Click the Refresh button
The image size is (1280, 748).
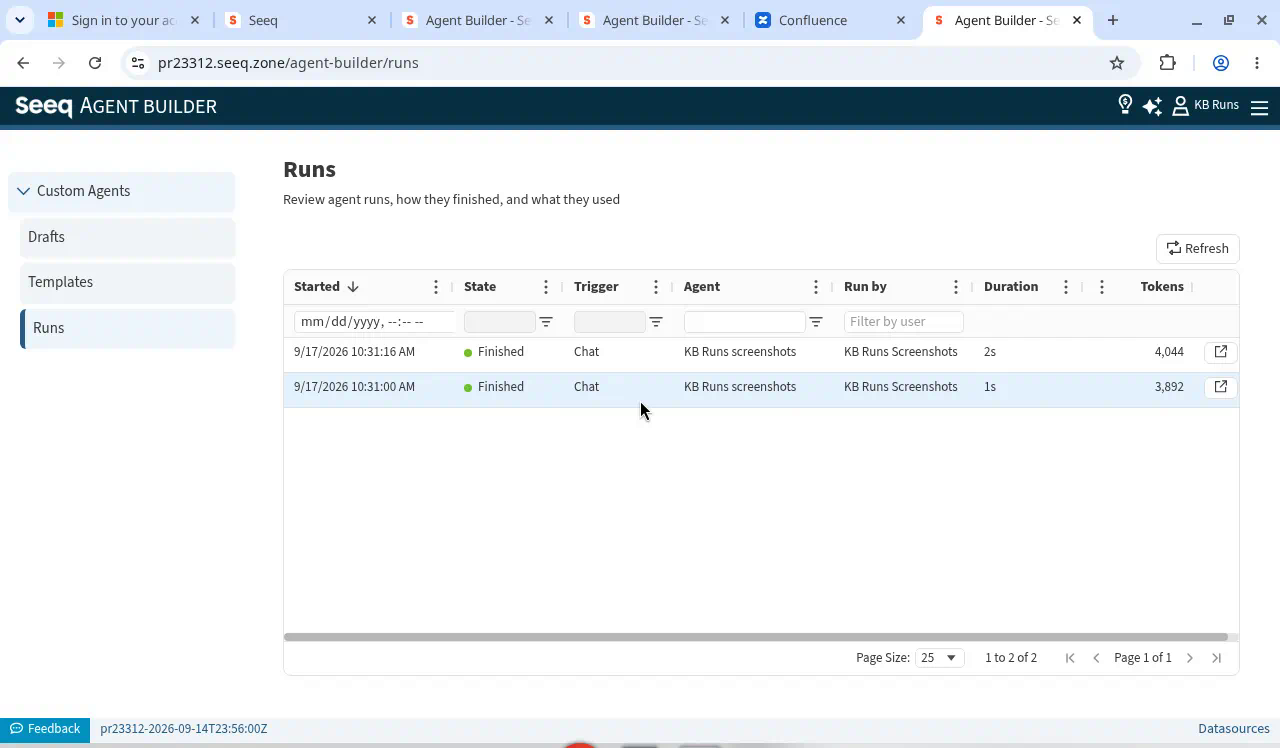coord(1198,249)
